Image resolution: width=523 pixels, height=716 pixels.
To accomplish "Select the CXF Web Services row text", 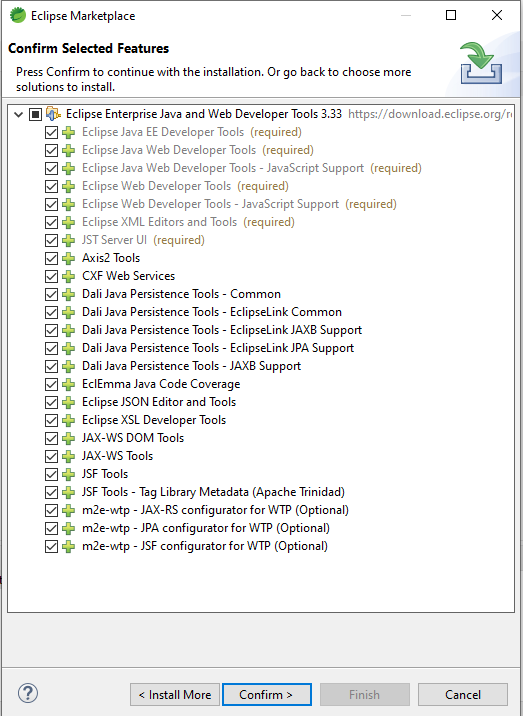I will pyautogui.click(x=128, y=276).
